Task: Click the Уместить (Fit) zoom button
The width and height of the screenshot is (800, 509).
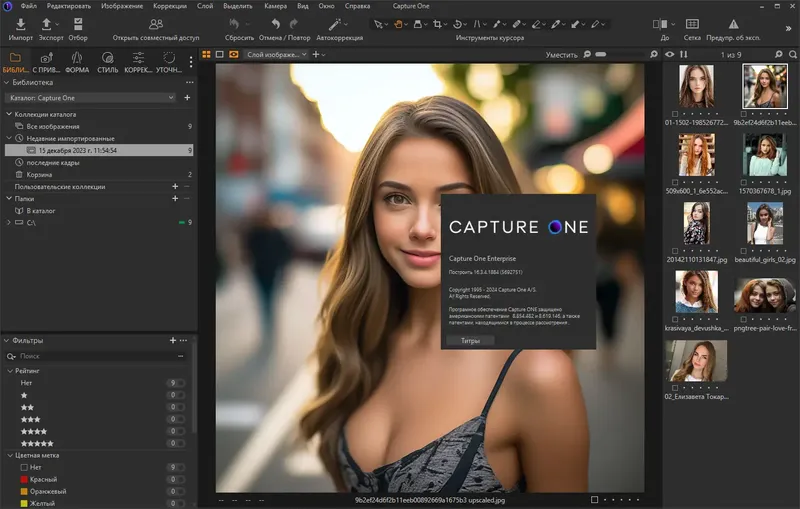Action: point(561,55)
